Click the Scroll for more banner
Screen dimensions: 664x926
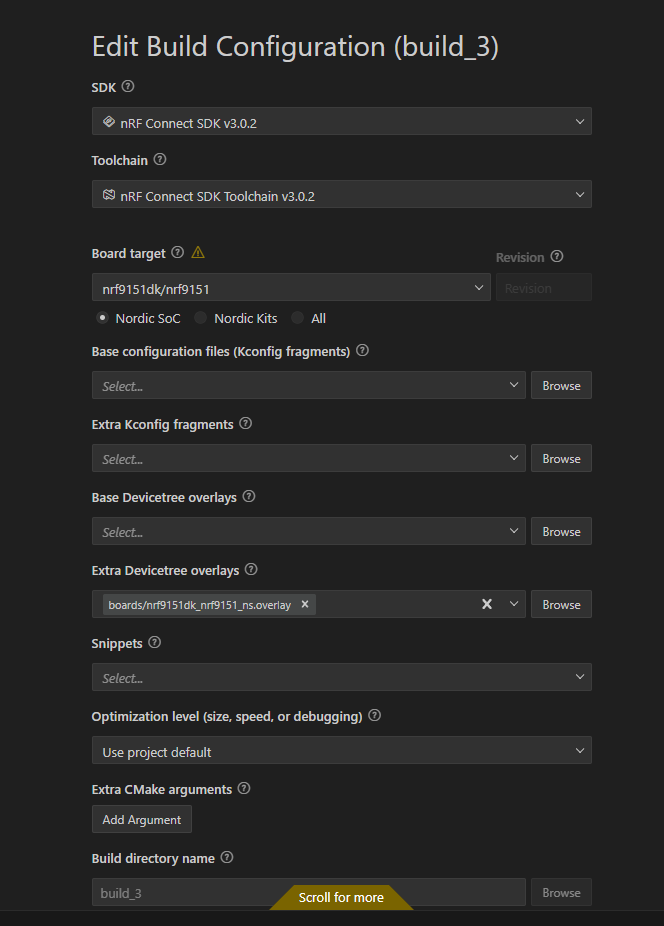(341, 897)
